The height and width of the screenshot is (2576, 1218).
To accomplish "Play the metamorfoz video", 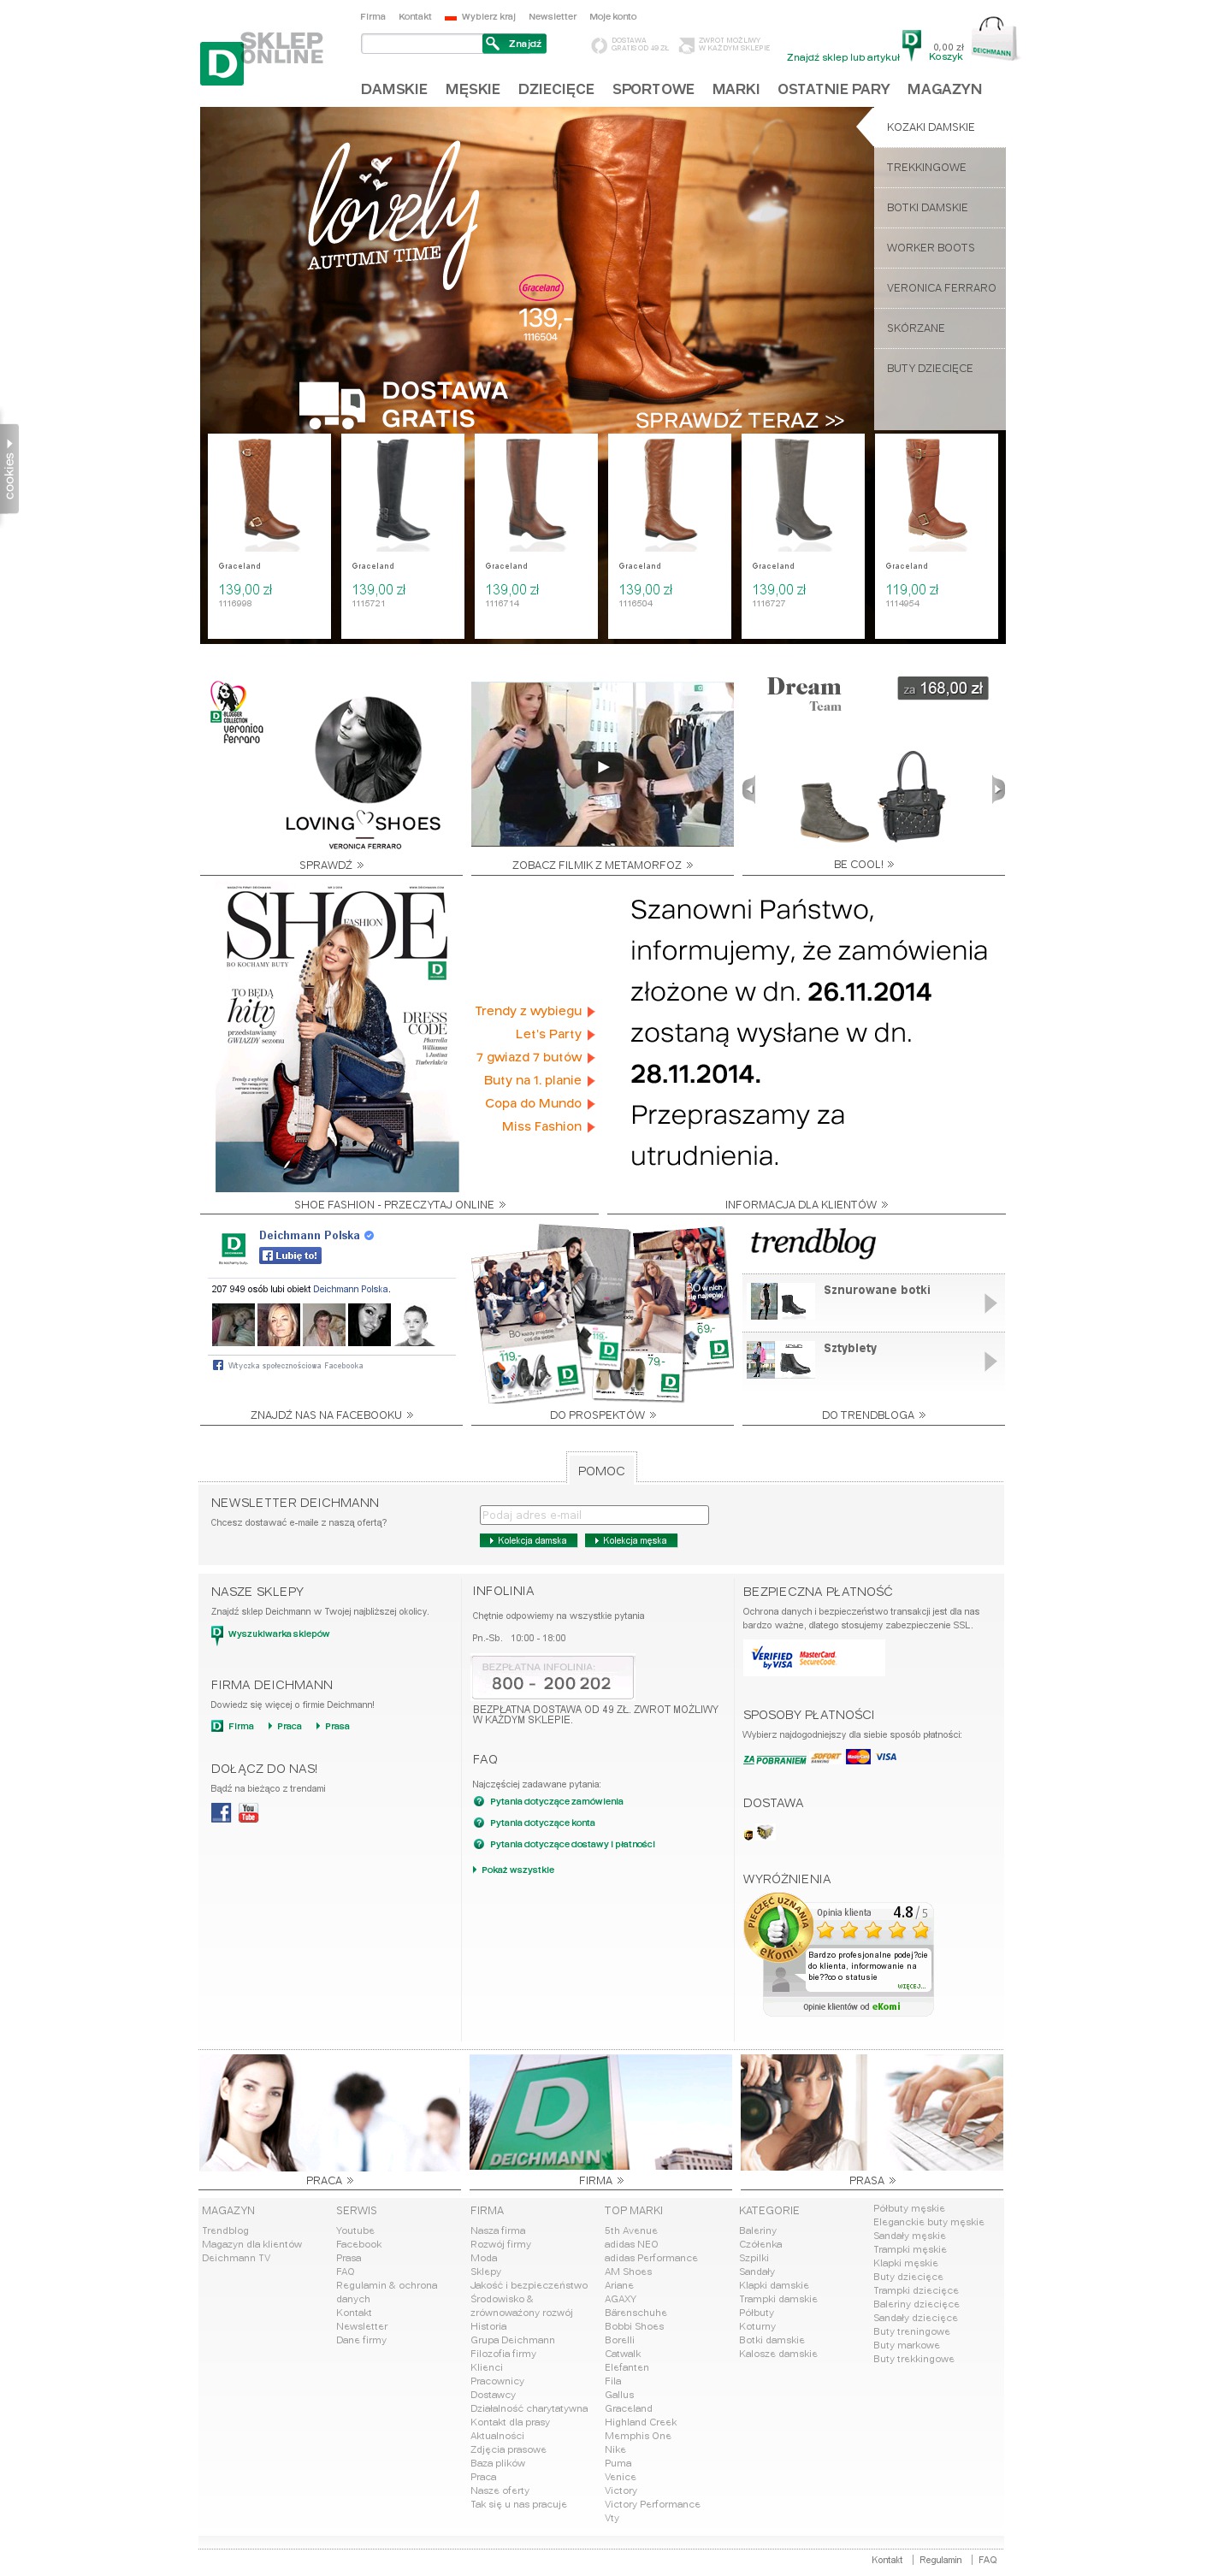I will pos(602,768).
